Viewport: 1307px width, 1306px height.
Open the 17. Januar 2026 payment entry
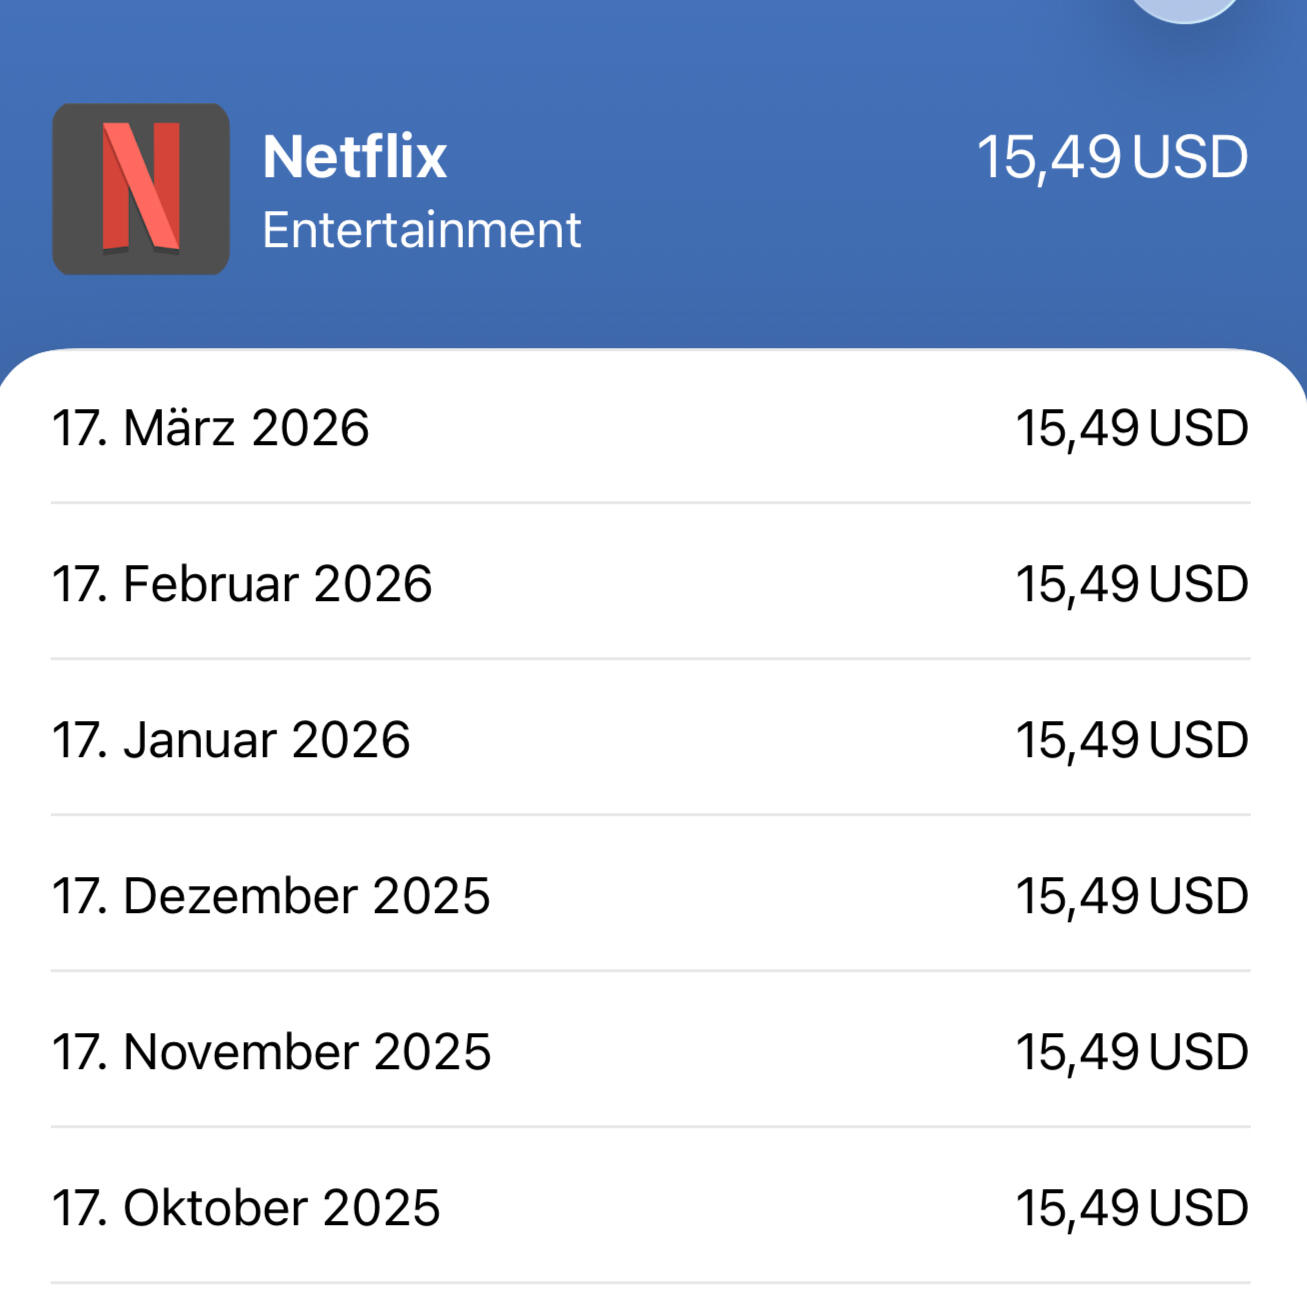point(231,740)
